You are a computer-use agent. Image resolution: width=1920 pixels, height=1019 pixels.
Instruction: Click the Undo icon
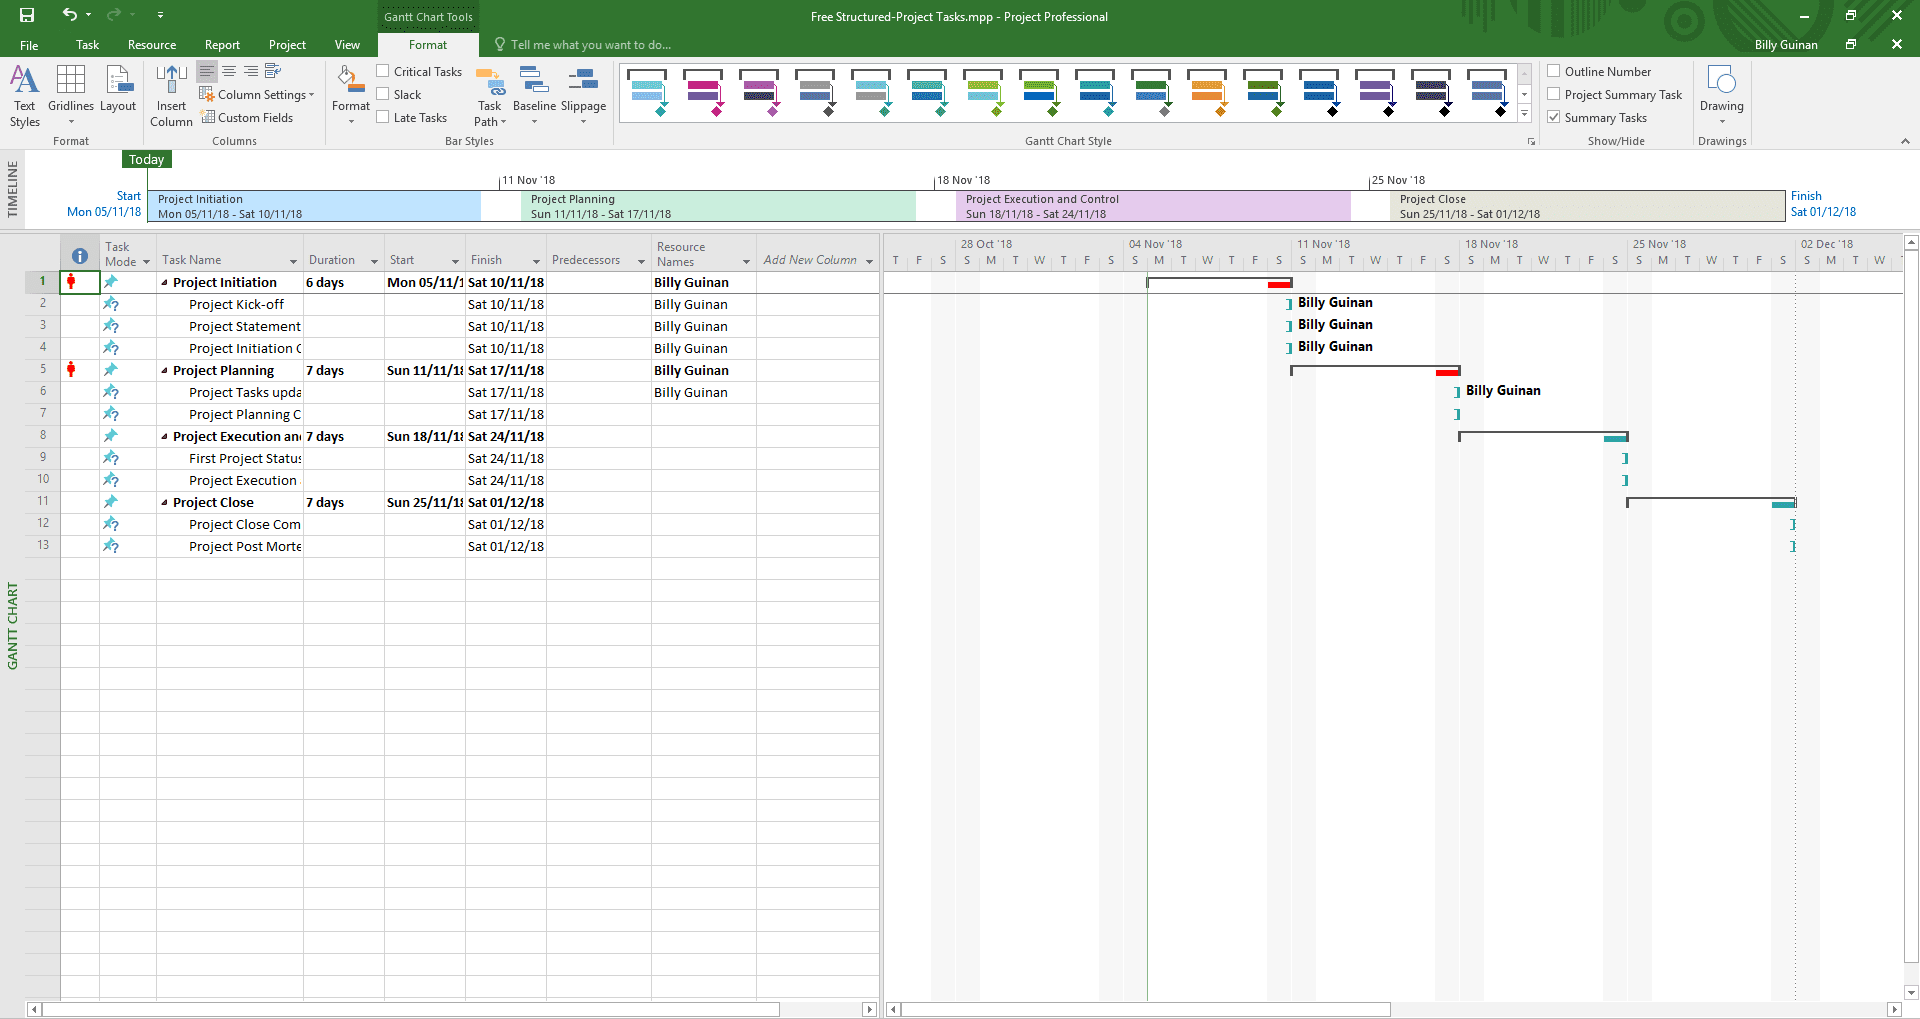69,15
